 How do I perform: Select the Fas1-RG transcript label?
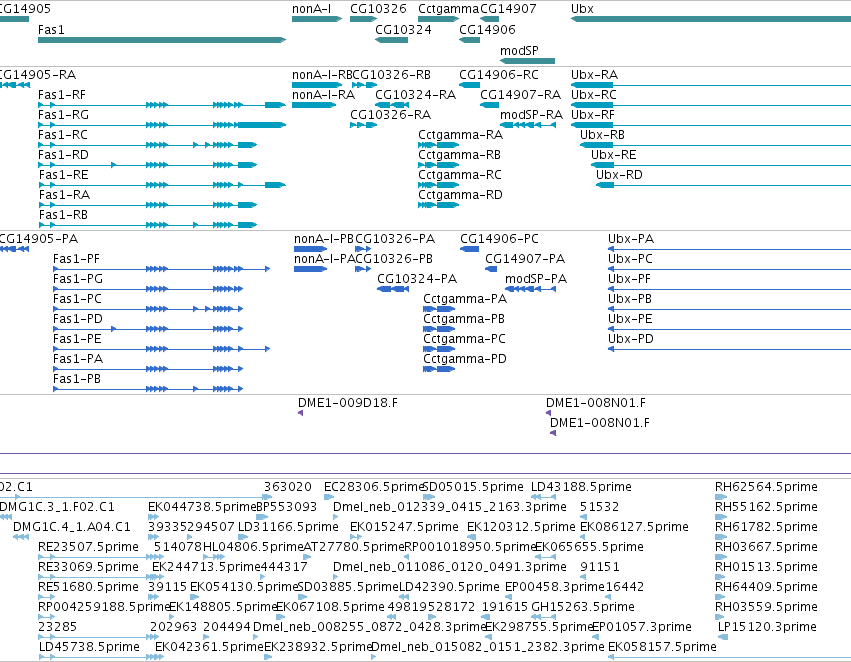[63, 115]
